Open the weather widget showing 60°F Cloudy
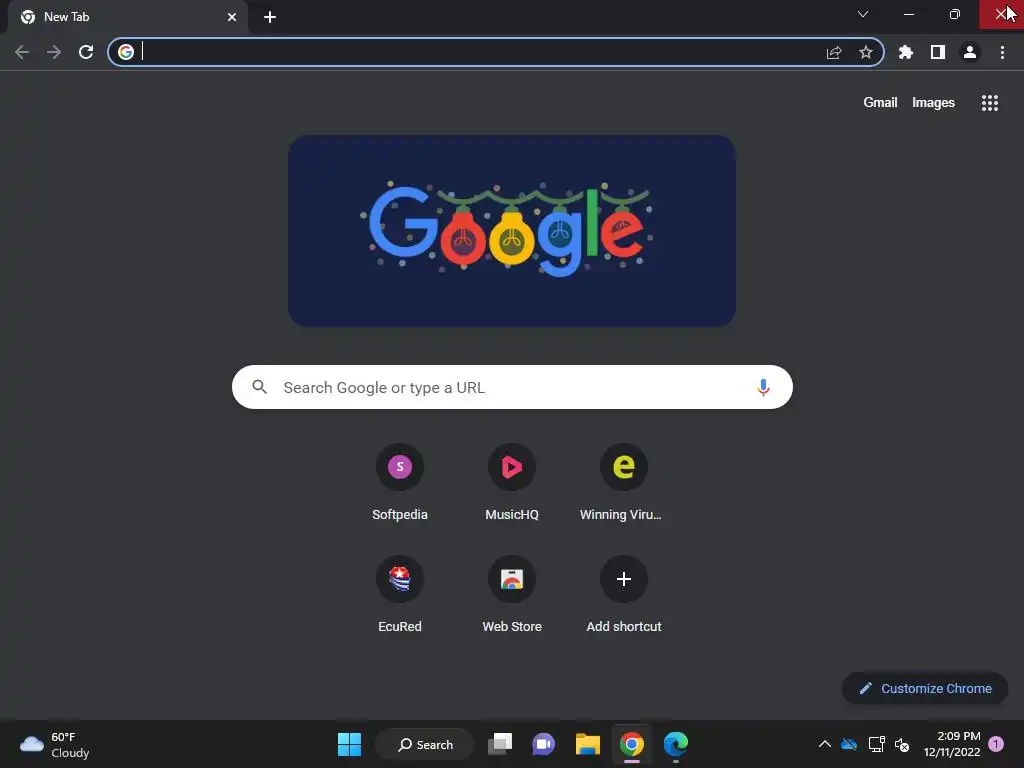Image resolution: width=1024 pixels, height=768 pixels. pos(55,744)
